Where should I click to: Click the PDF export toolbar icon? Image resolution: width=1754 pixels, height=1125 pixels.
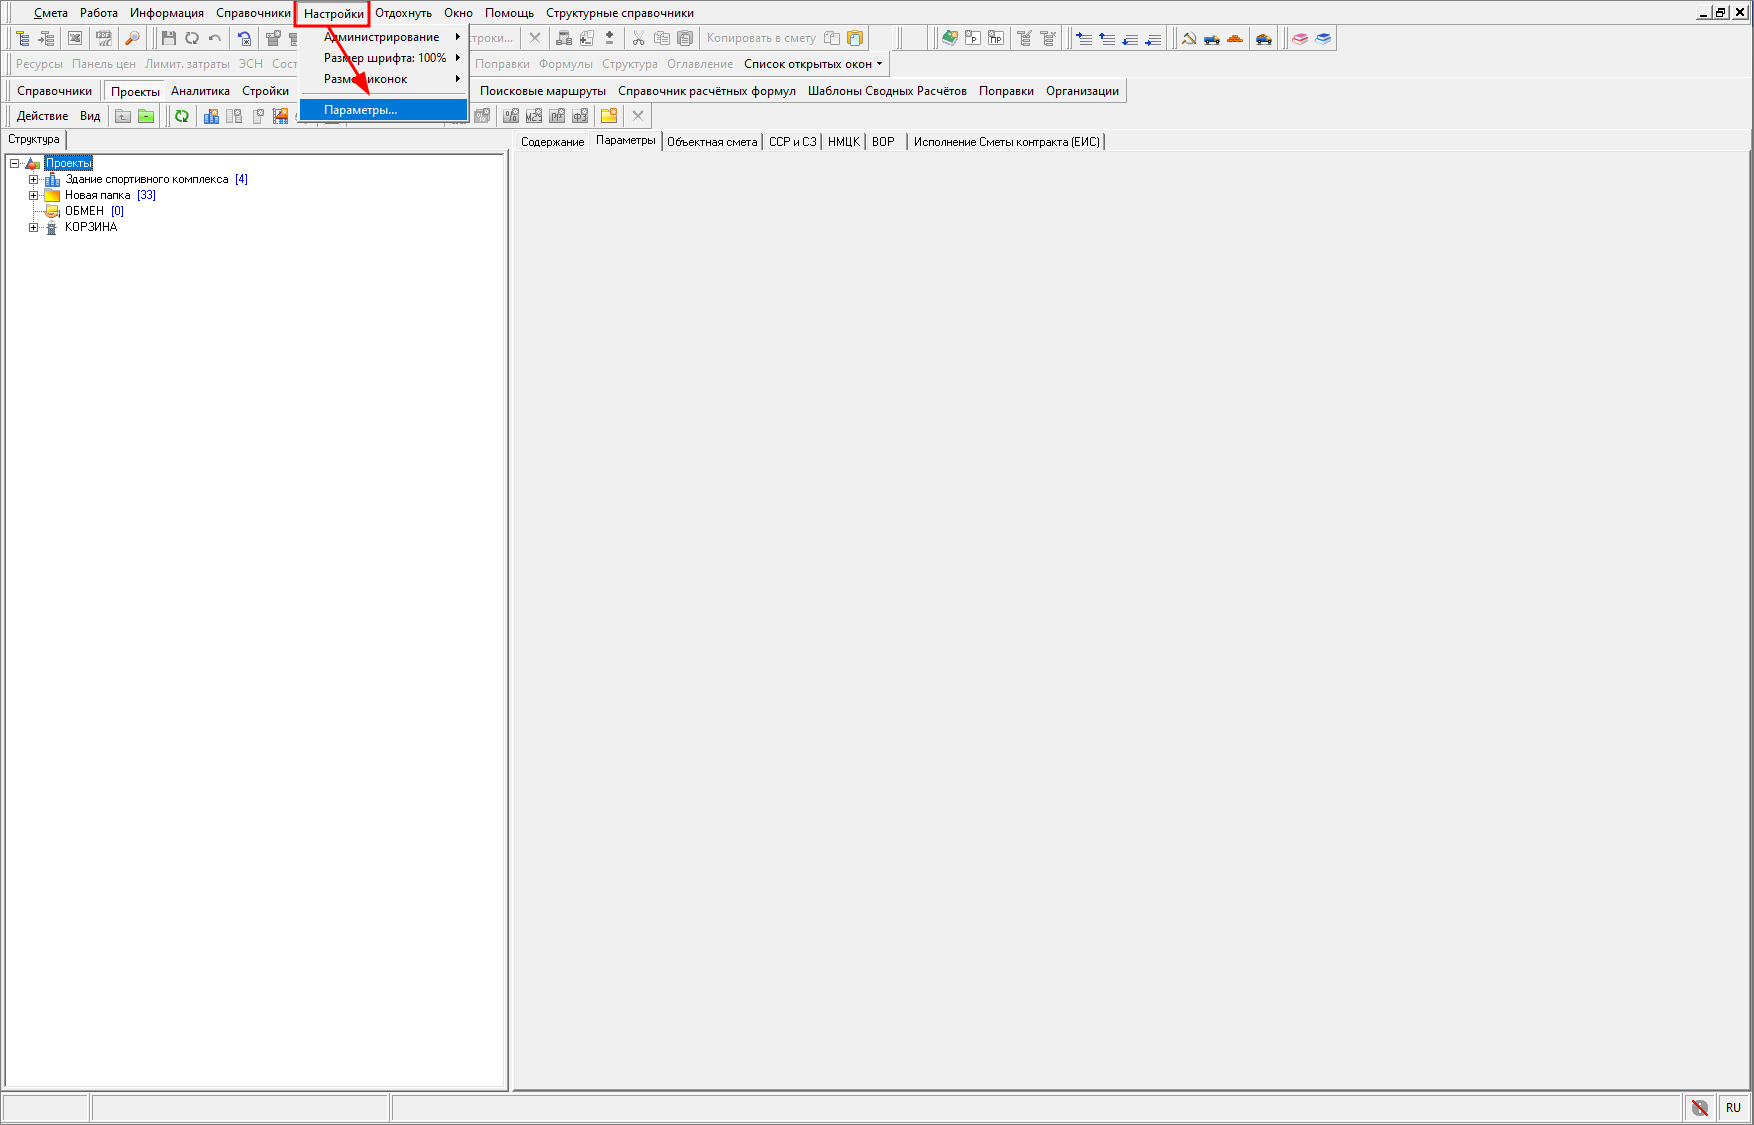(x=104, y=38)
